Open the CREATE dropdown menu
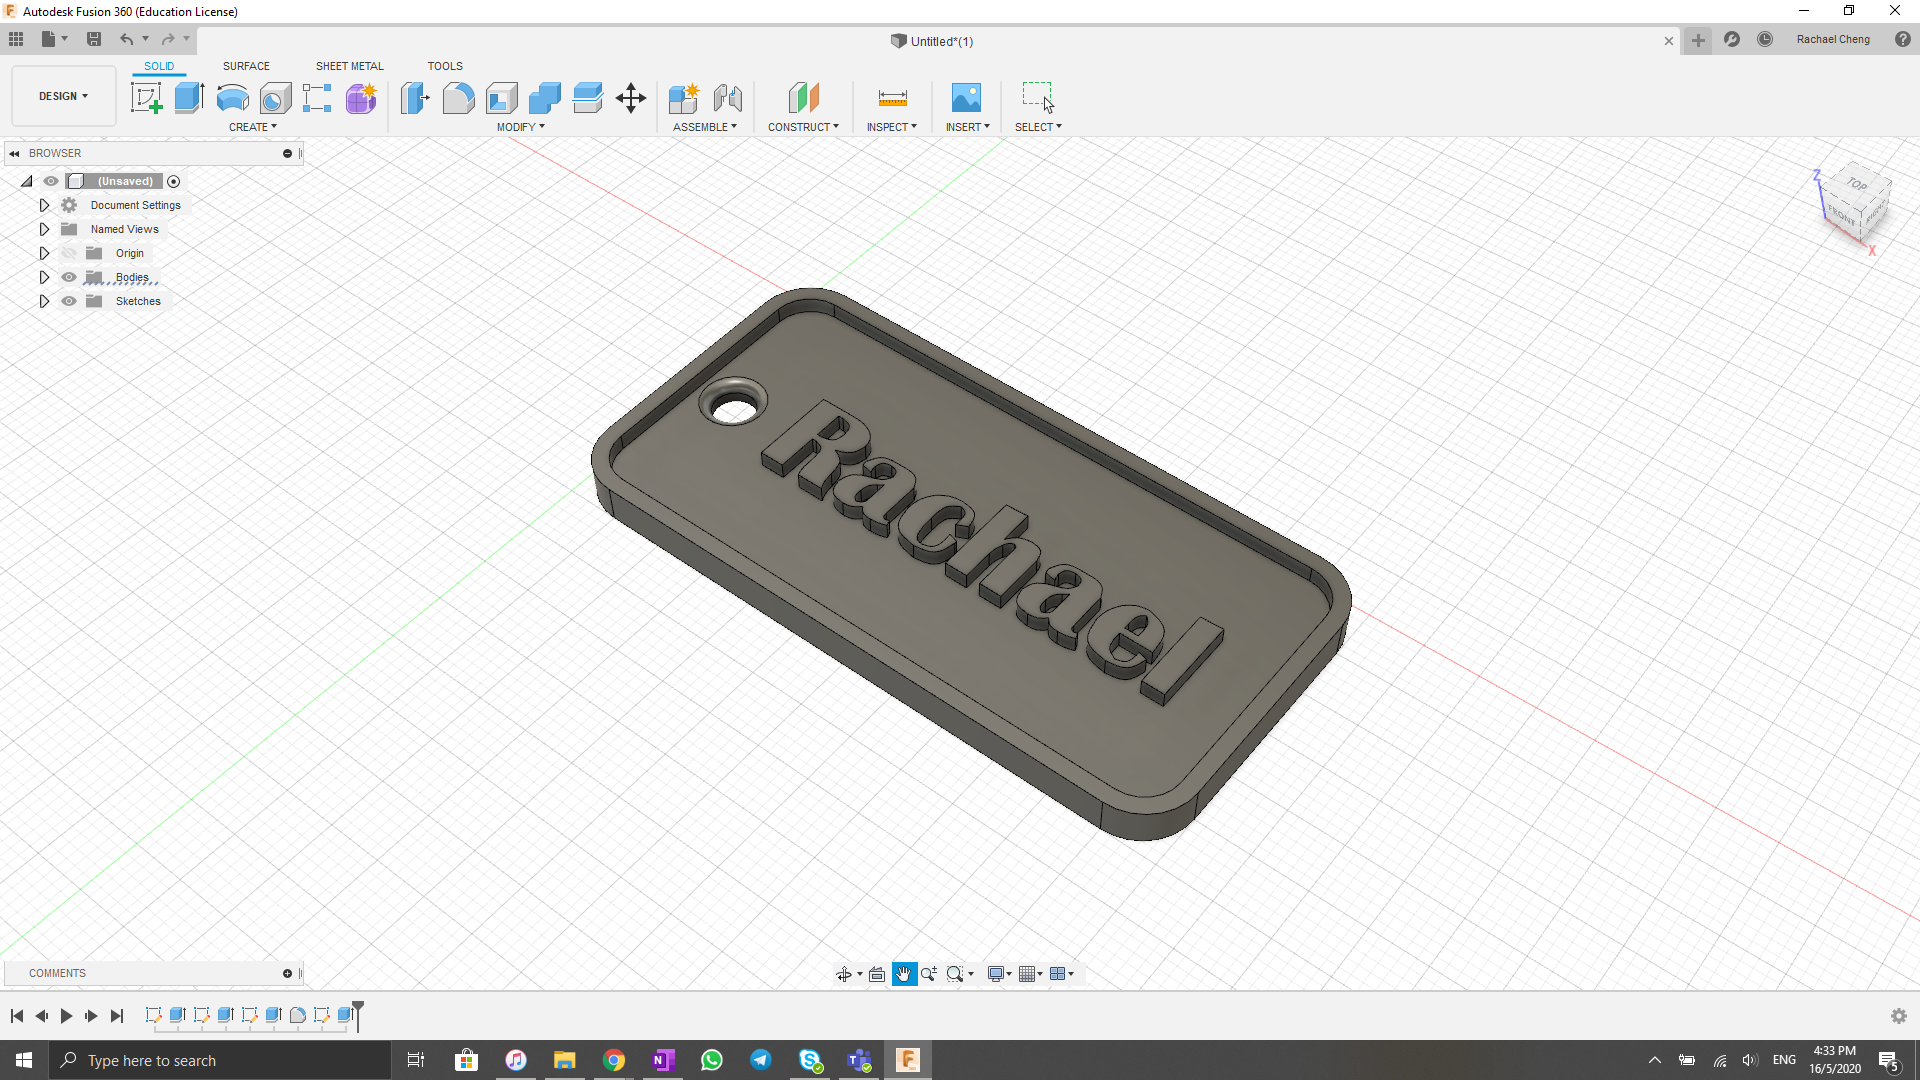Image resolution: width=1920 pixels, height=1080 pixels. [x=253, y=127]
